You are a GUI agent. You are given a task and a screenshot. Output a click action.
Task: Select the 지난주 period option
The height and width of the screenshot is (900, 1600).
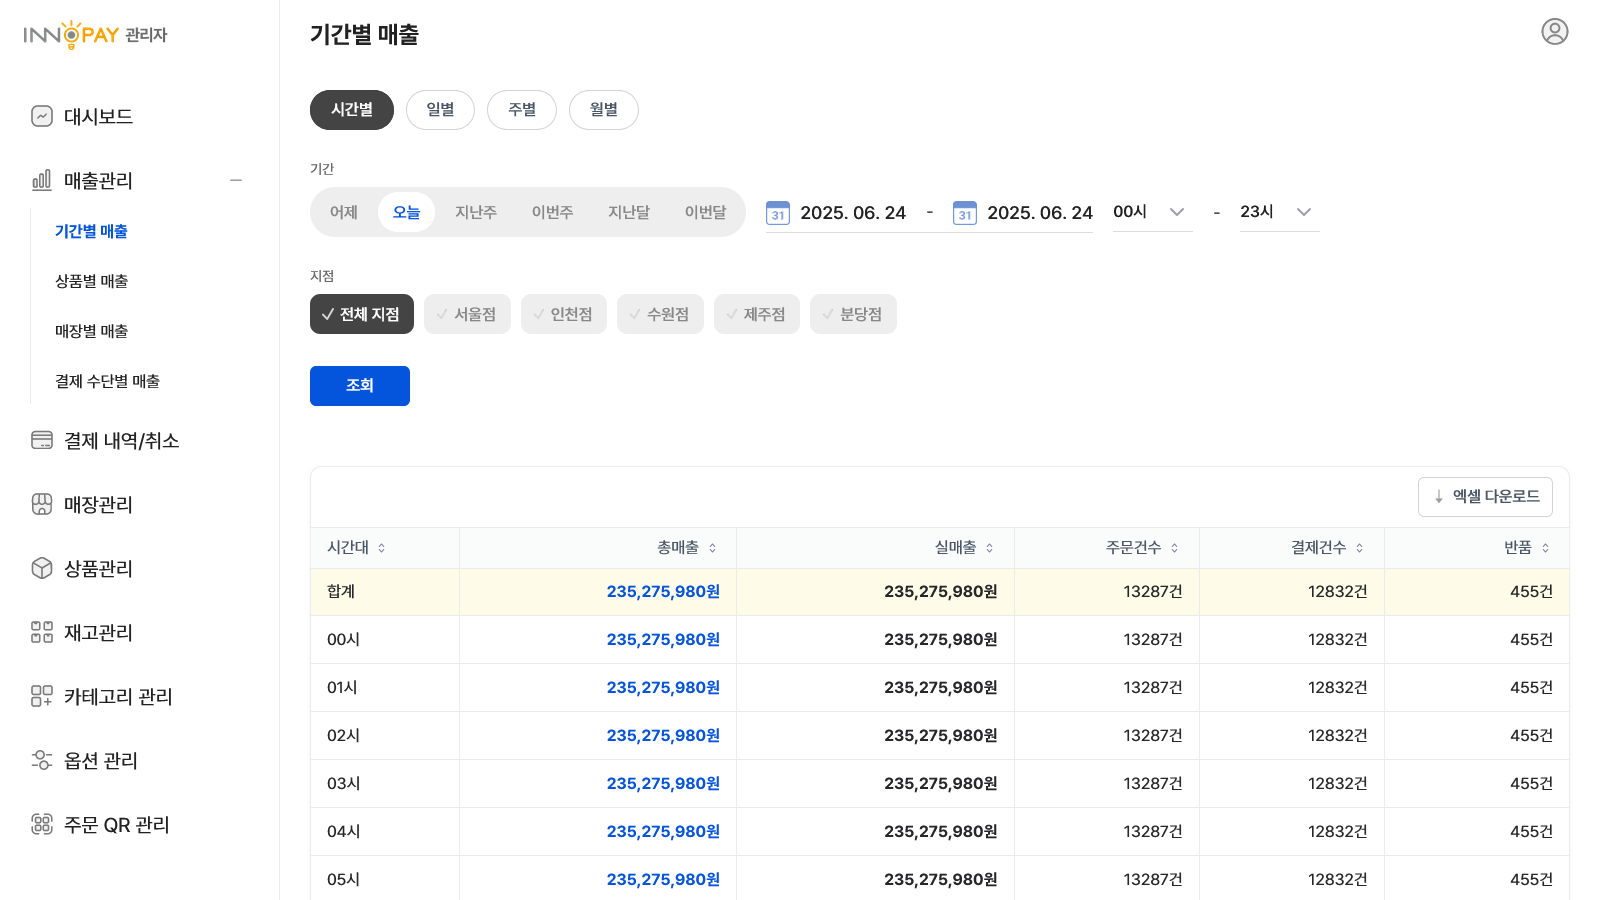click(476, 212)
